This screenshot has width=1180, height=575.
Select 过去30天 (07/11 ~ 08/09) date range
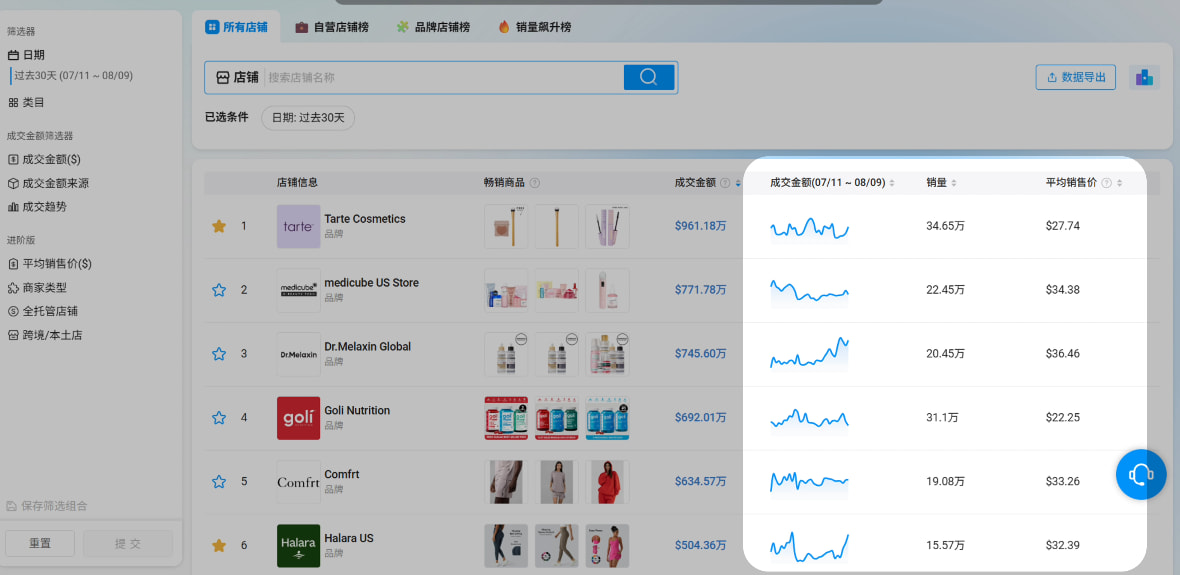tap(74, 75)
